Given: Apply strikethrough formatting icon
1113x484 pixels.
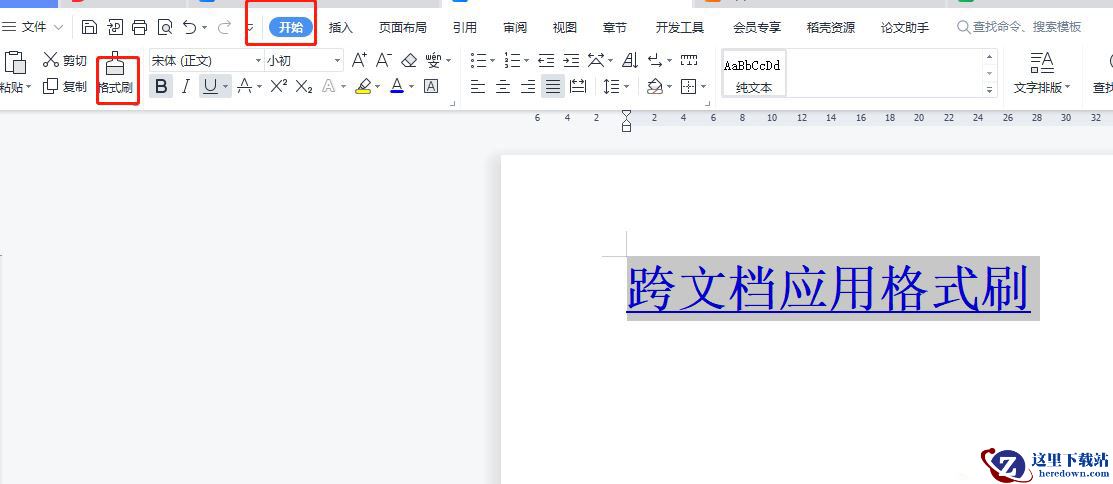Looking at the screenshot, I should click(x=244, y=87).
